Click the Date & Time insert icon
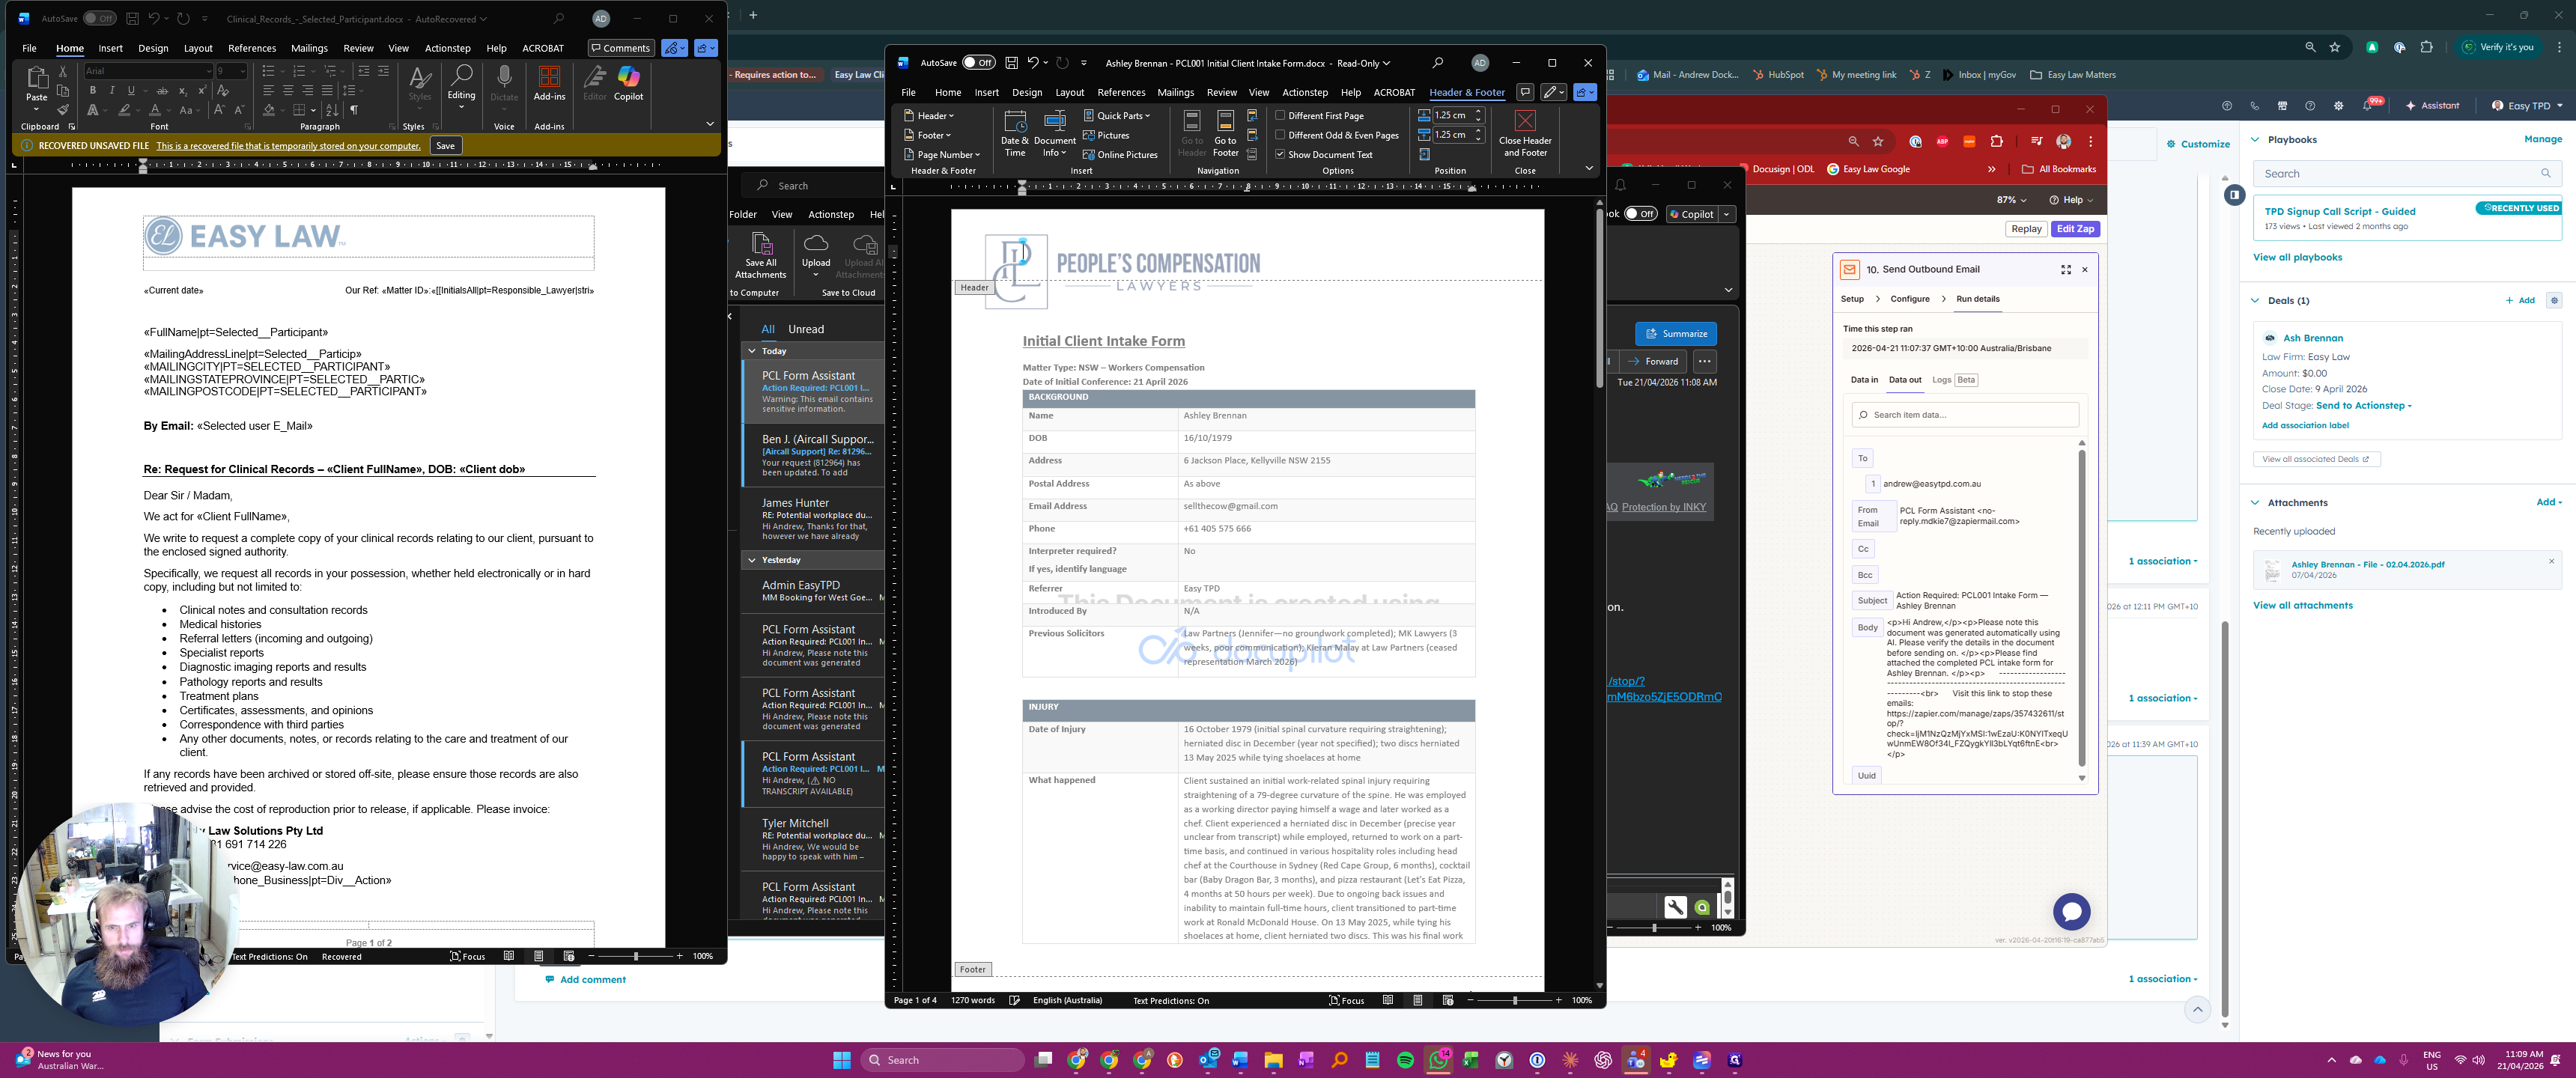This screenshot has width=2576, height=1078. 1014,123
